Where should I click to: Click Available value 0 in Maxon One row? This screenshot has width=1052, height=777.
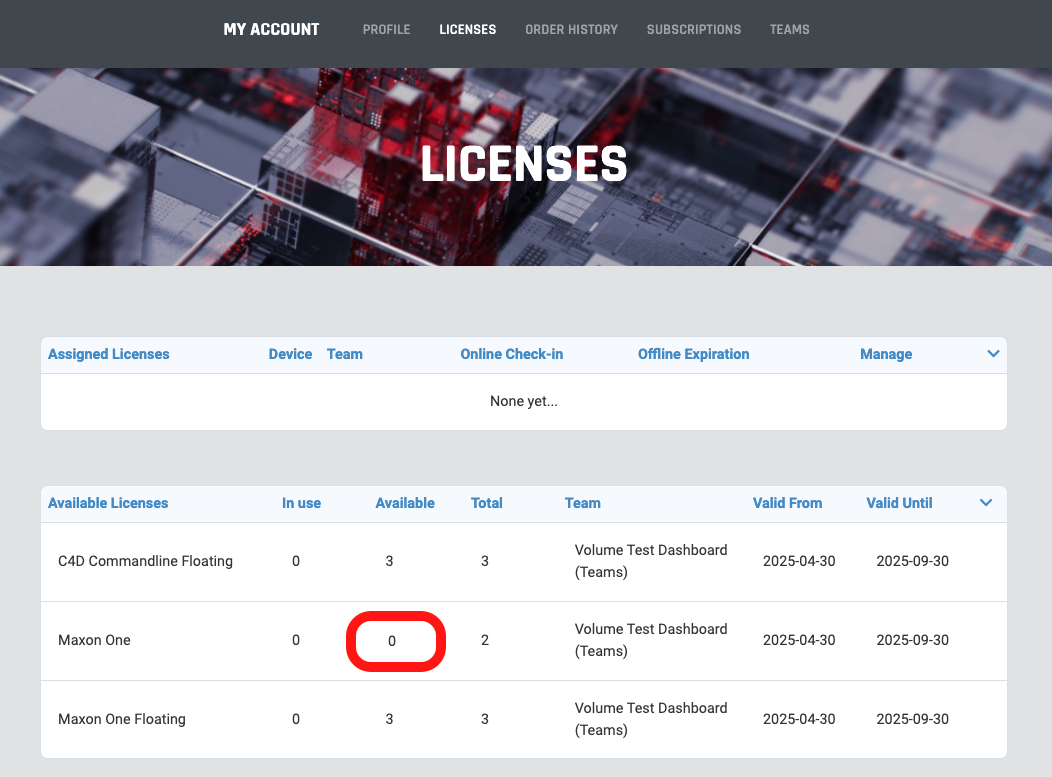(392, 641)
